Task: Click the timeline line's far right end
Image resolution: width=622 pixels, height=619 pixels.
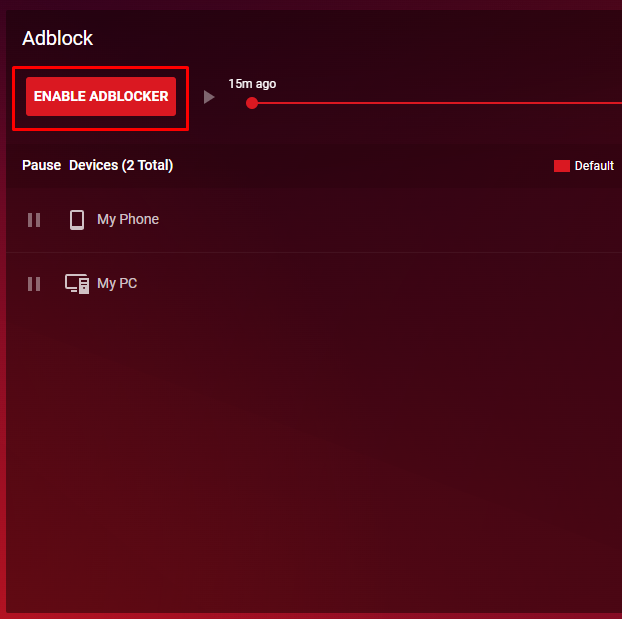Action: pyautogui.click(x=616, y=102)
